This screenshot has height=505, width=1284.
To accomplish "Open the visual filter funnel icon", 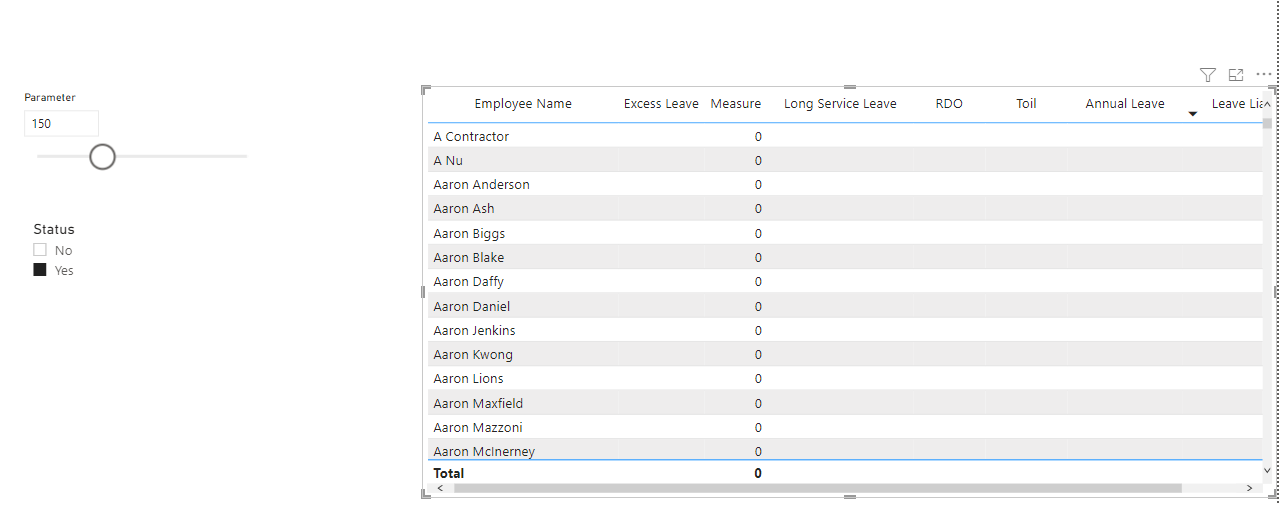I will tap(1207, 75).
